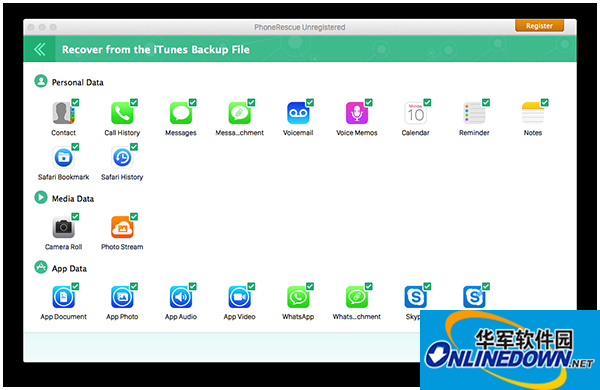
Task: Select the Call History icon
Action: point(122,113)
